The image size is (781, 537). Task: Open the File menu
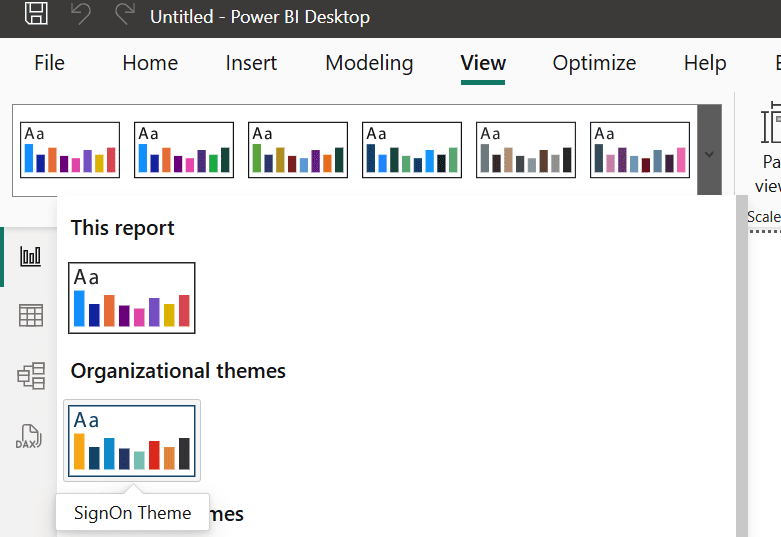[49, 63]
